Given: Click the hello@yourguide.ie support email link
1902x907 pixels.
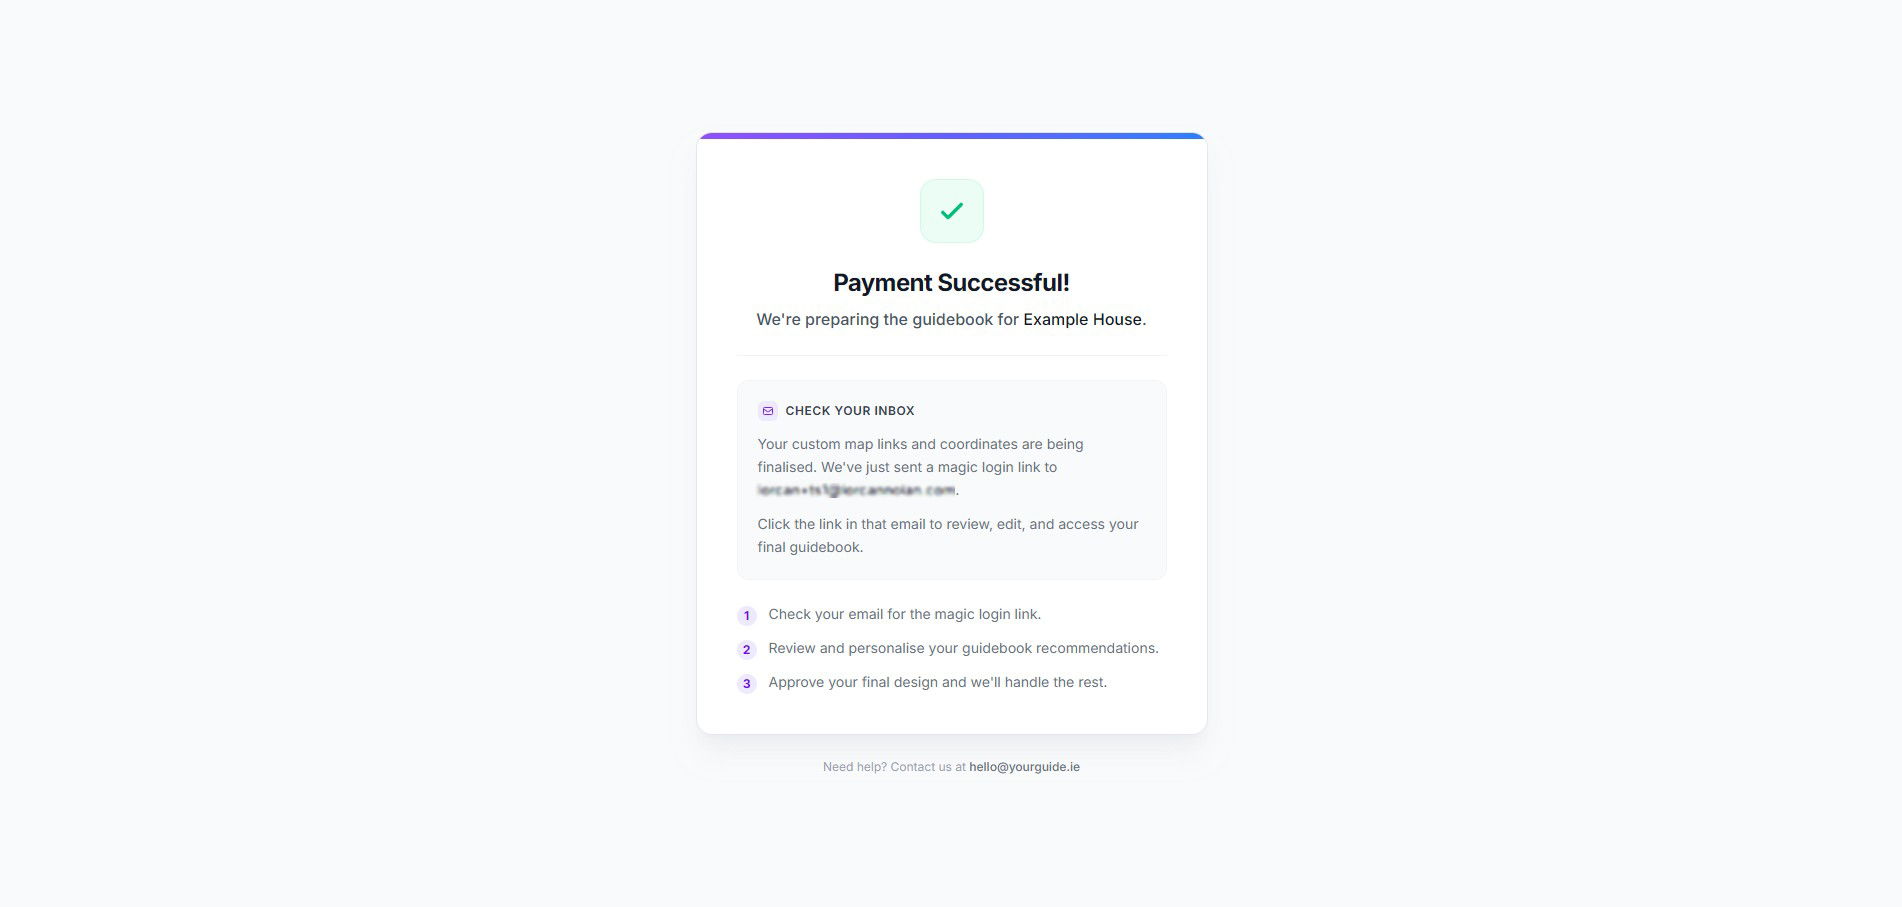Looking at the screenshot, I should 1024,767.
